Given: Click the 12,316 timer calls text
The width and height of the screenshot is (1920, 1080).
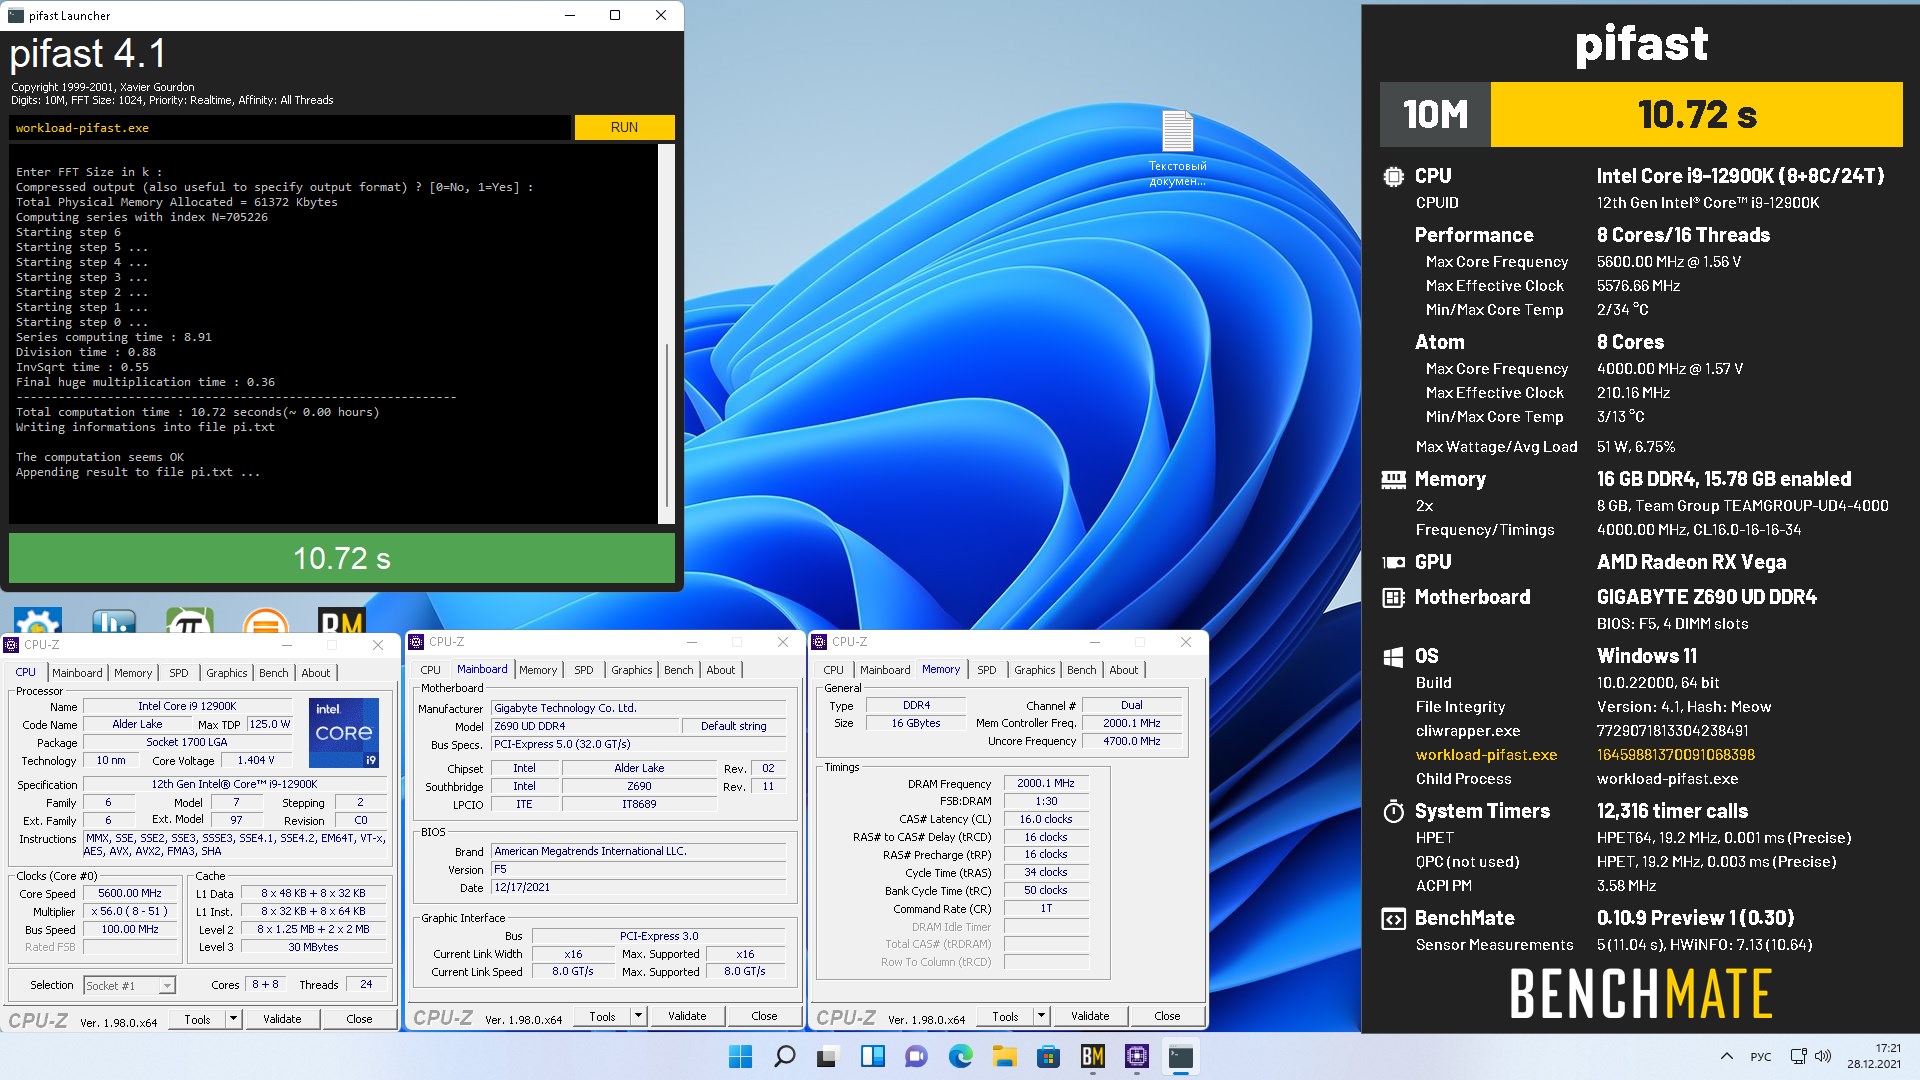Looking at the screenshot, I should point(1672,811).
